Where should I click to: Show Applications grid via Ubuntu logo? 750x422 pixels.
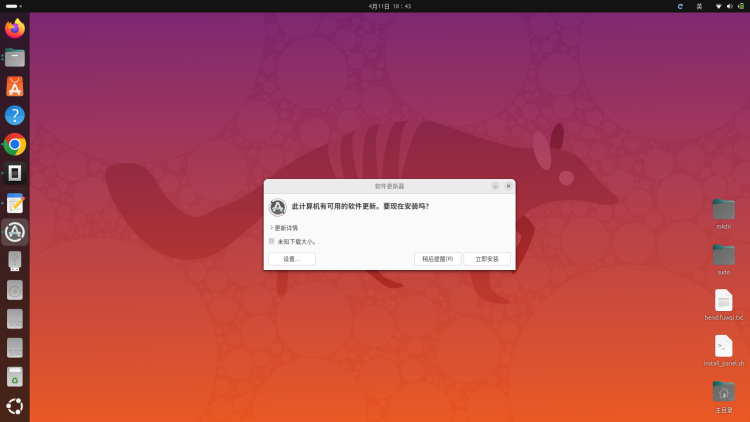[15, 406]
